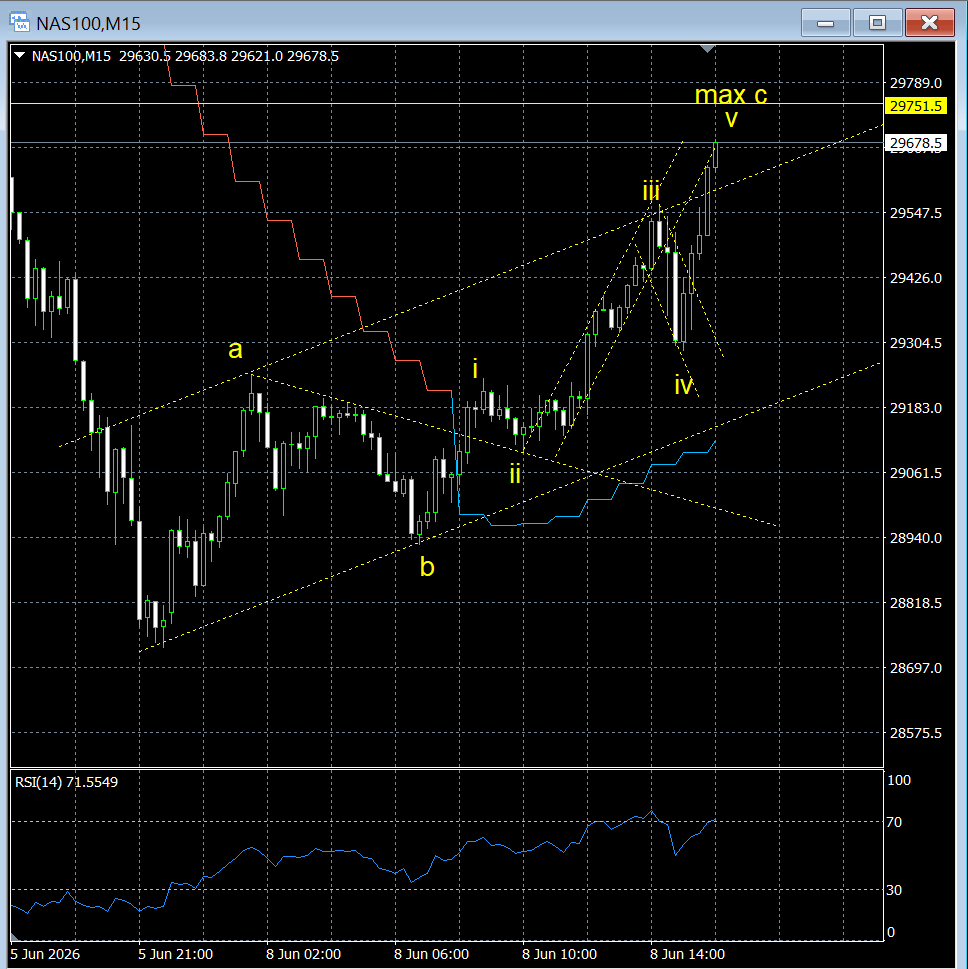The width and height of the screenshot is (968, 969).
Task: Click the 29789.0 price scale value
Action: point(915,83)
